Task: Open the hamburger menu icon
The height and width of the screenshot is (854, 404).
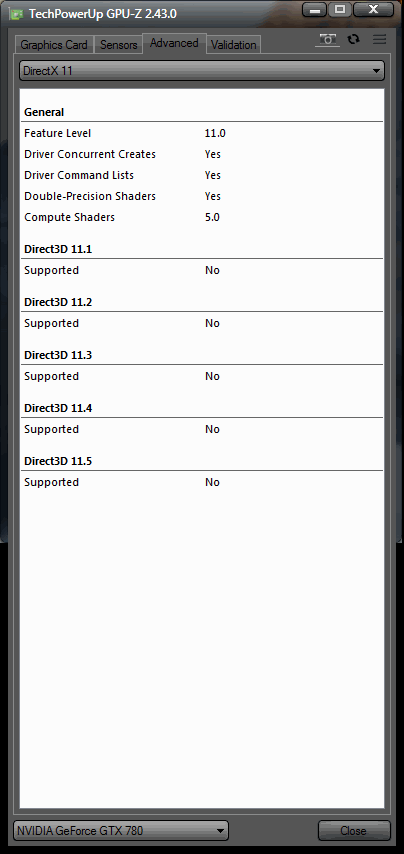Action: [x=379, y=39]
